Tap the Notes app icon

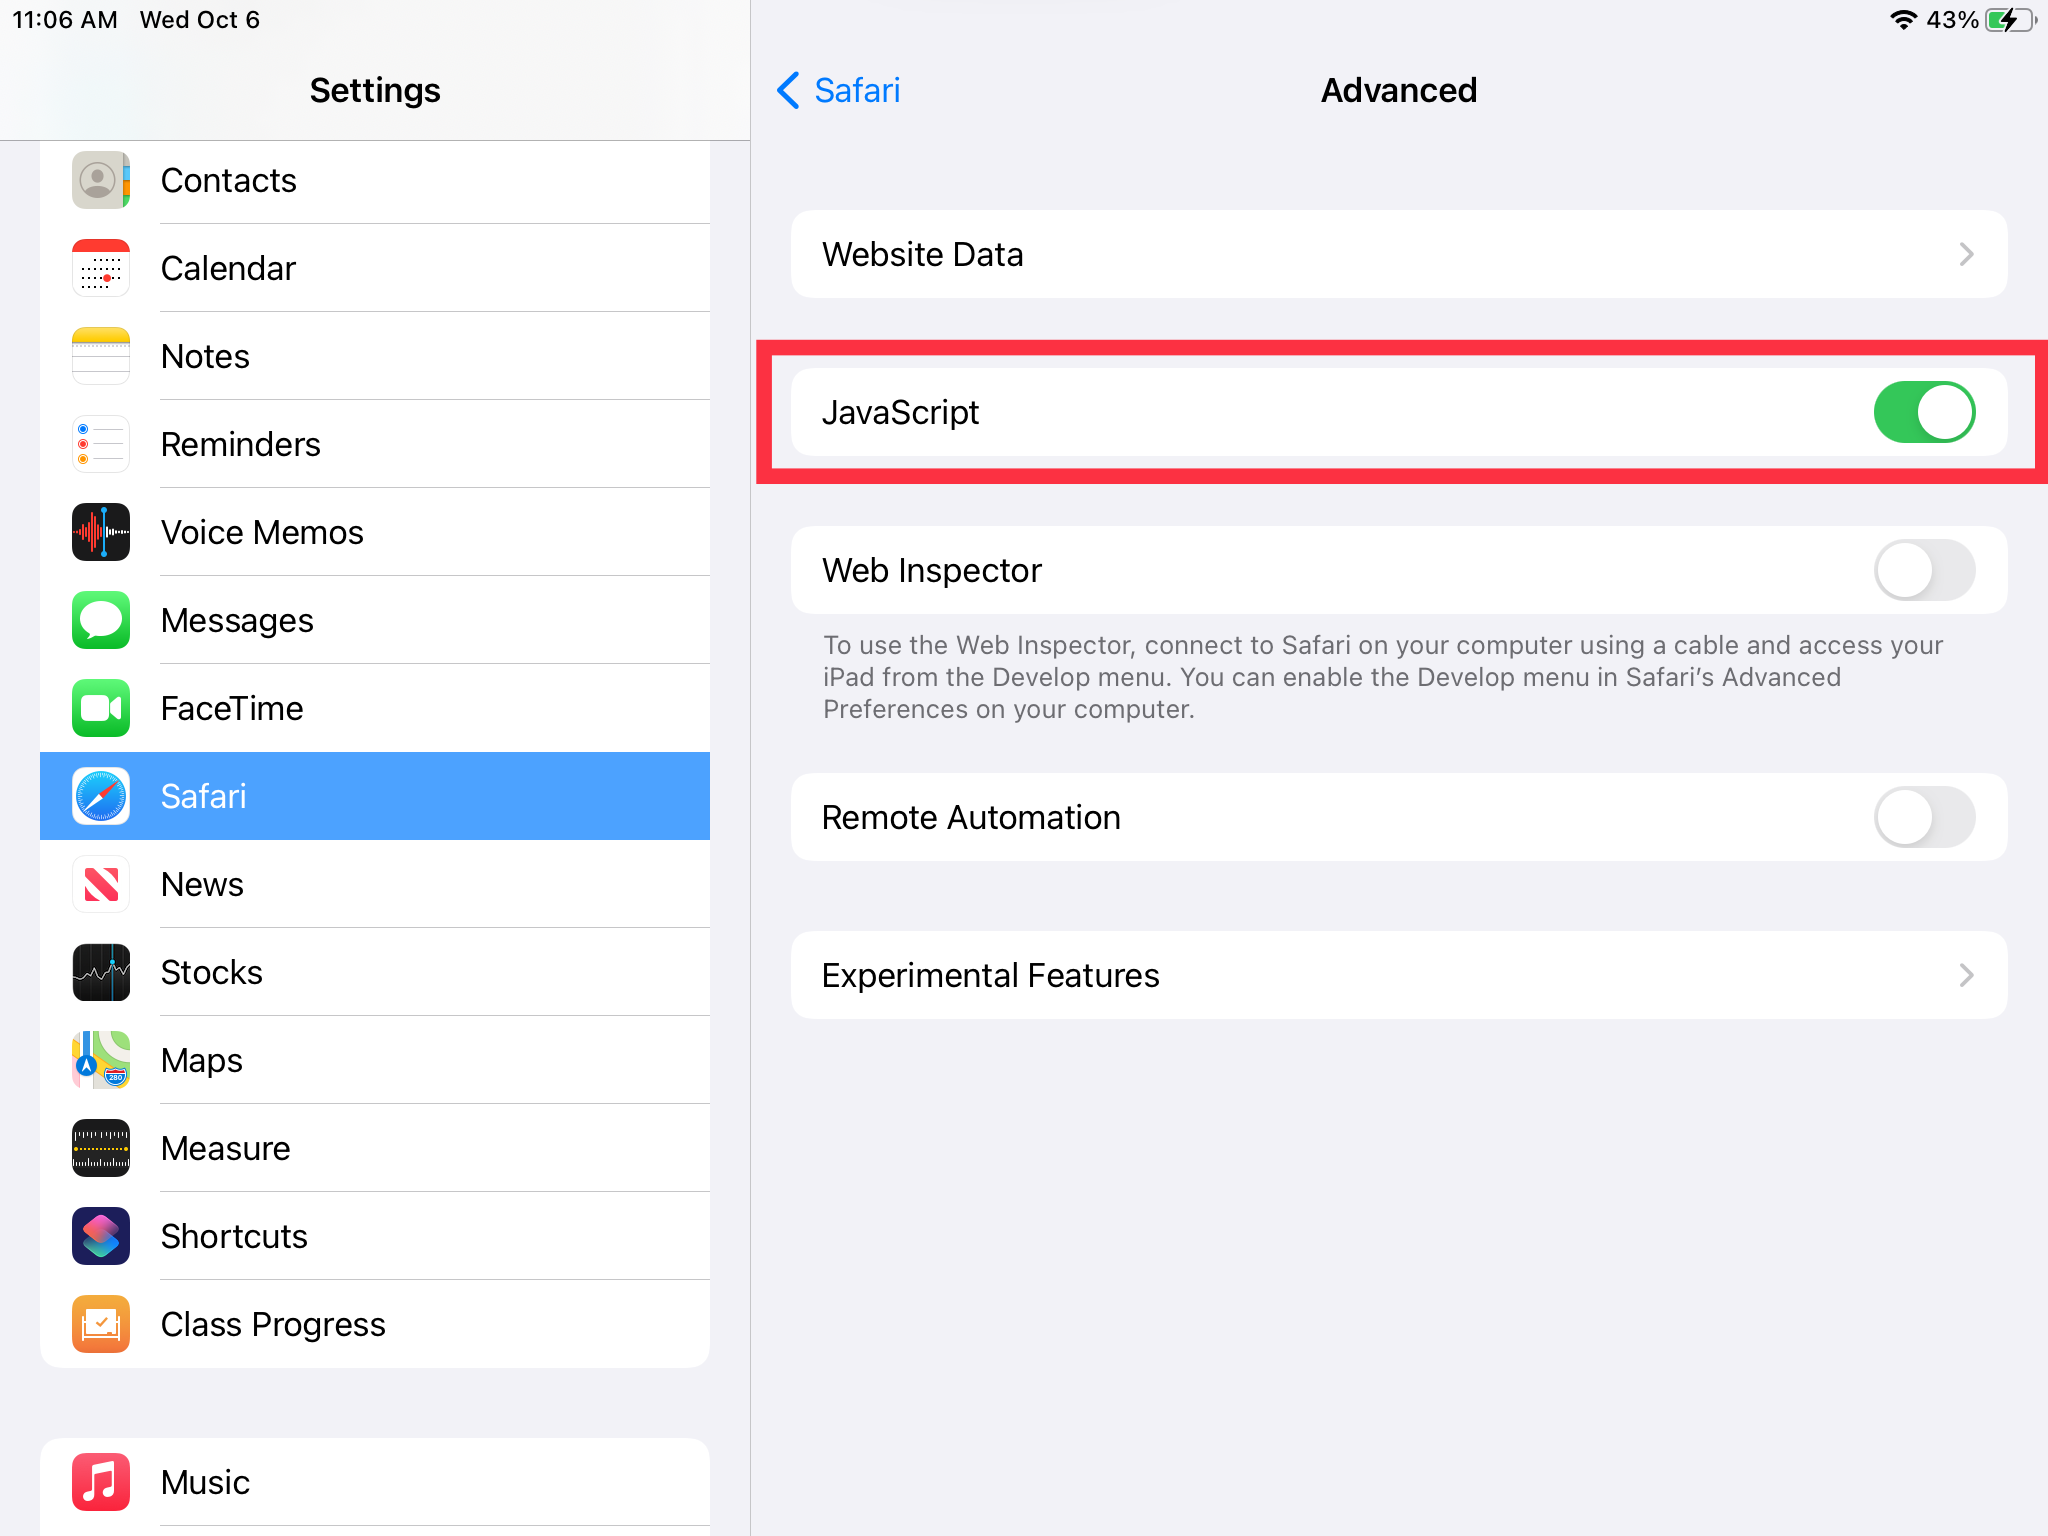point(101,356)
